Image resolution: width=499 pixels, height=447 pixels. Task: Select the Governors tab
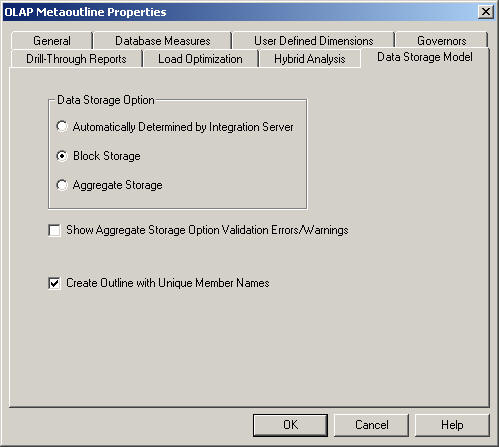coord(441,41)
